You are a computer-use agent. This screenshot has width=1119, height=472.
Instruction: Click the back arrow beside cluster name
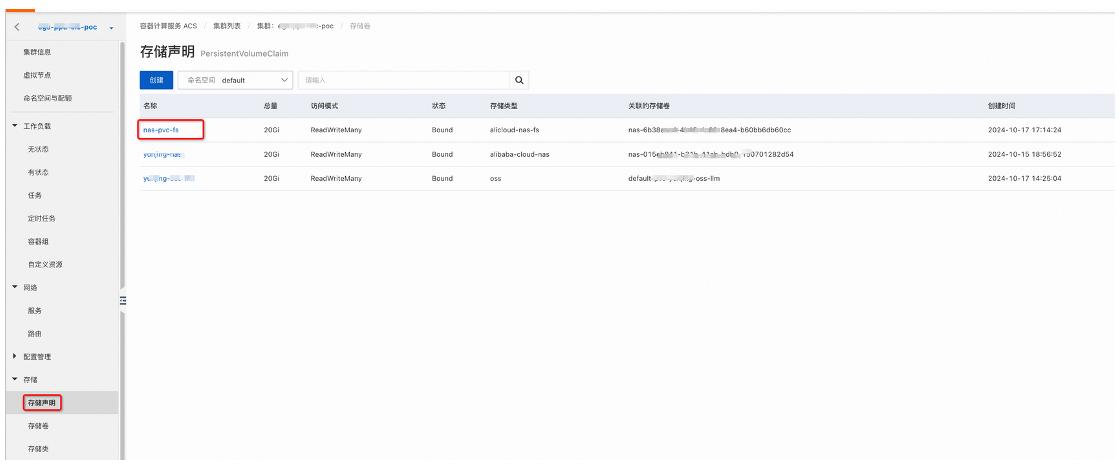17,27
